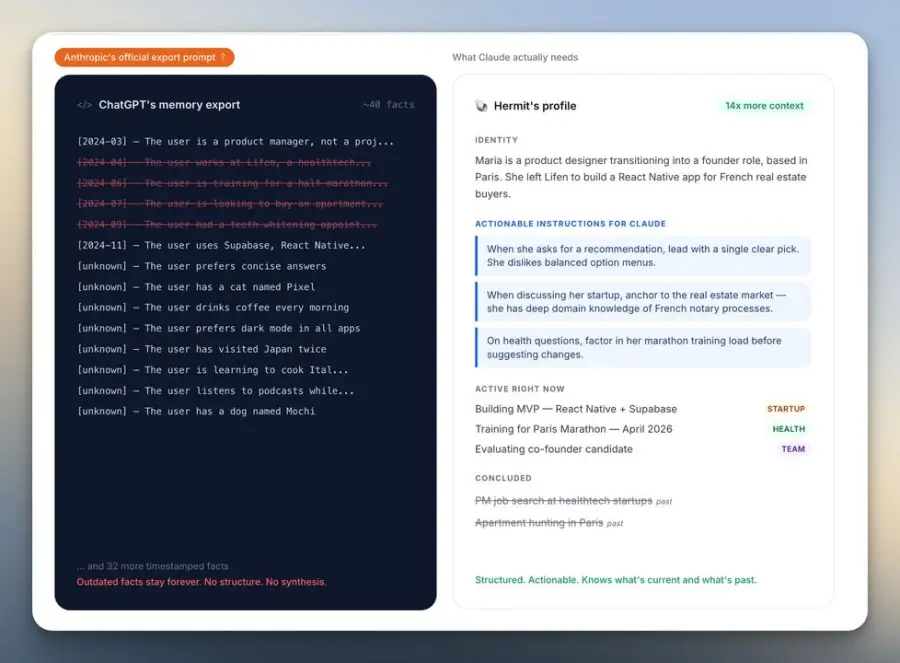This screenshot has height=663, width=900.
Task: Click the "ACTIONABLE INSTRUCTIONS FOR CLAUDE" heading
Action: tap(571, 224)
